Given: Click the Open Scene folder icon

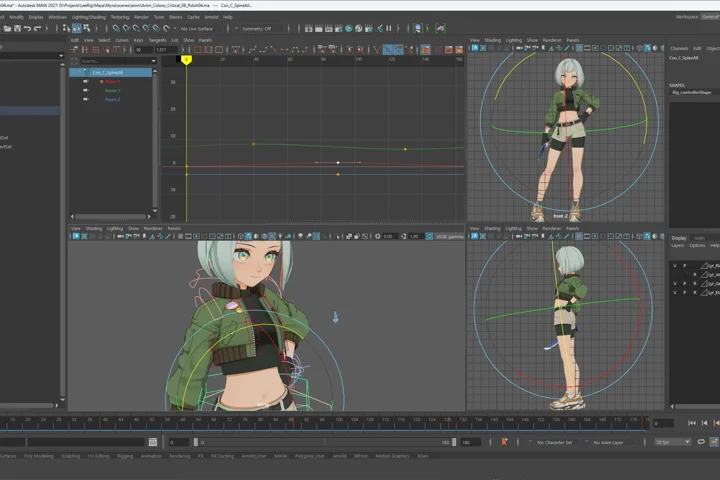Looking at the screenshot, I should pyautogui.click(x=7, y=28).
